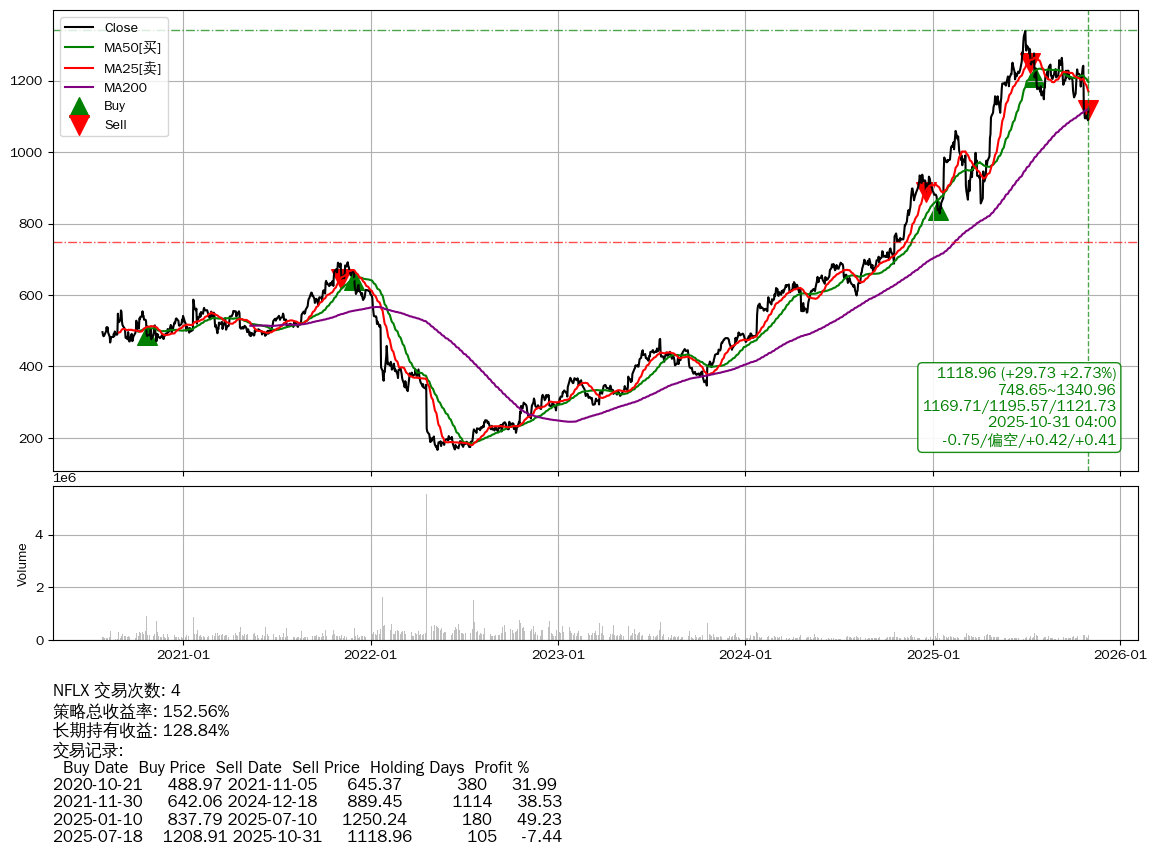Image resolution: width=1157 pixels, height=855 pixels.
Task: Click the Volume y-axis label
Action: pyautogui.click(x=22, y=564)
